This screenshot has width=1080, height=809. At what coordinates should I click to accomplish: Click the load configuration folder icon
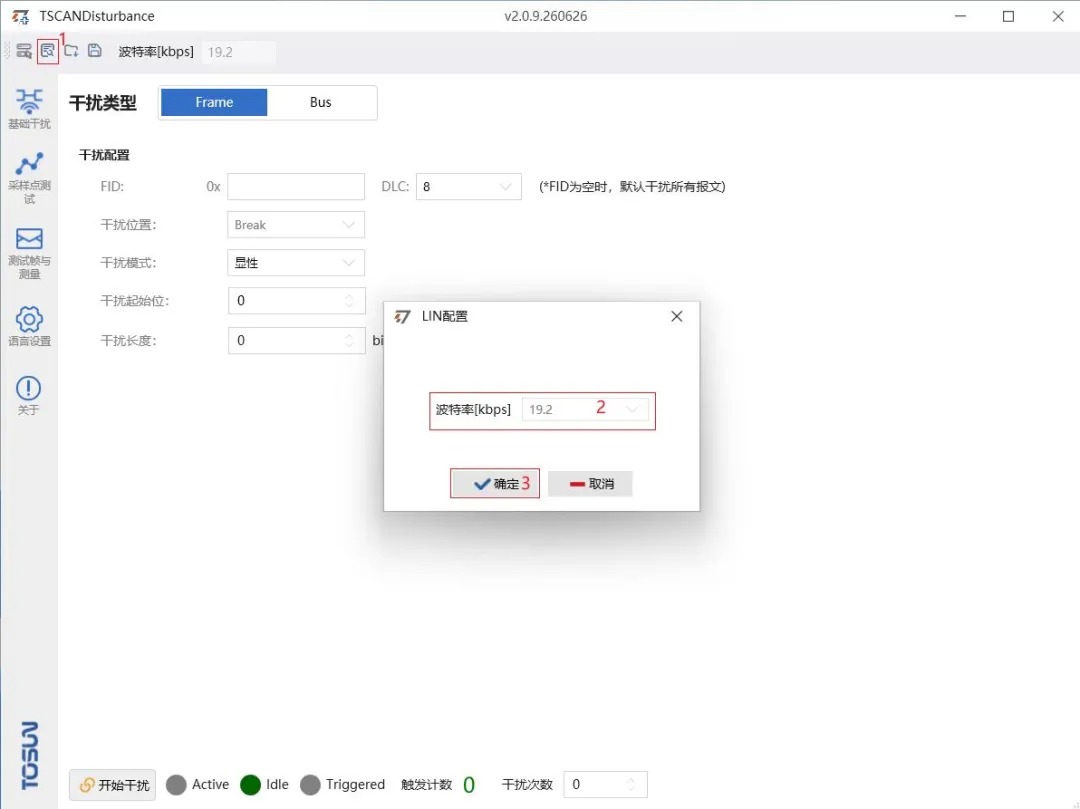click(x=72, y=51)
